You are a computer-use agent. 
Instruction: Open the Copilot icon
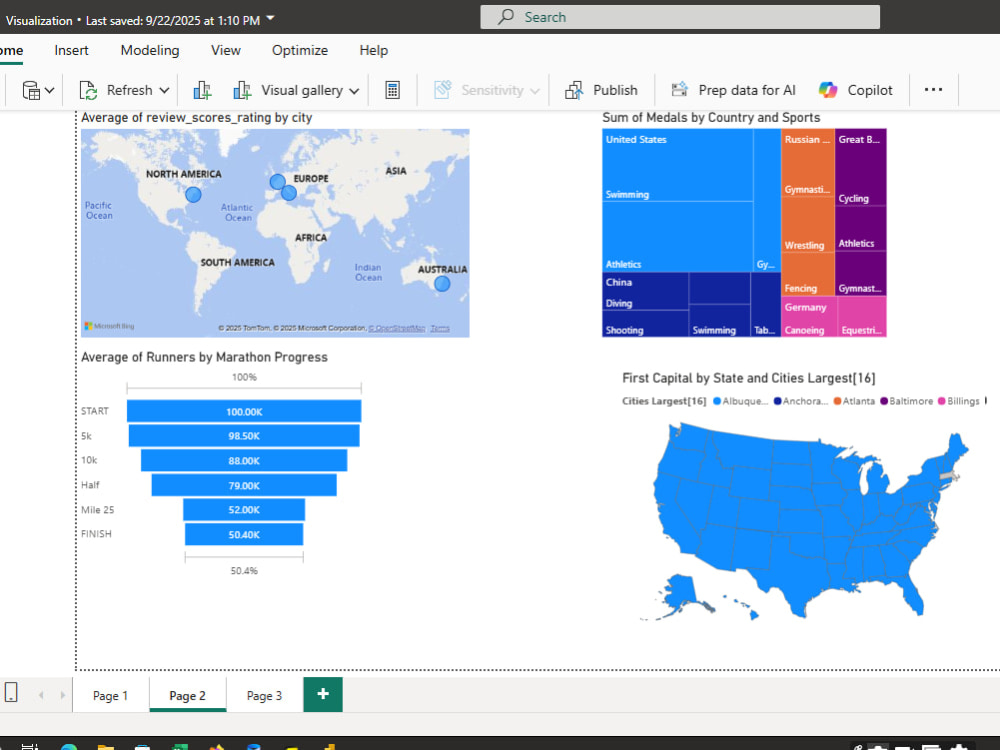(828, 90)
